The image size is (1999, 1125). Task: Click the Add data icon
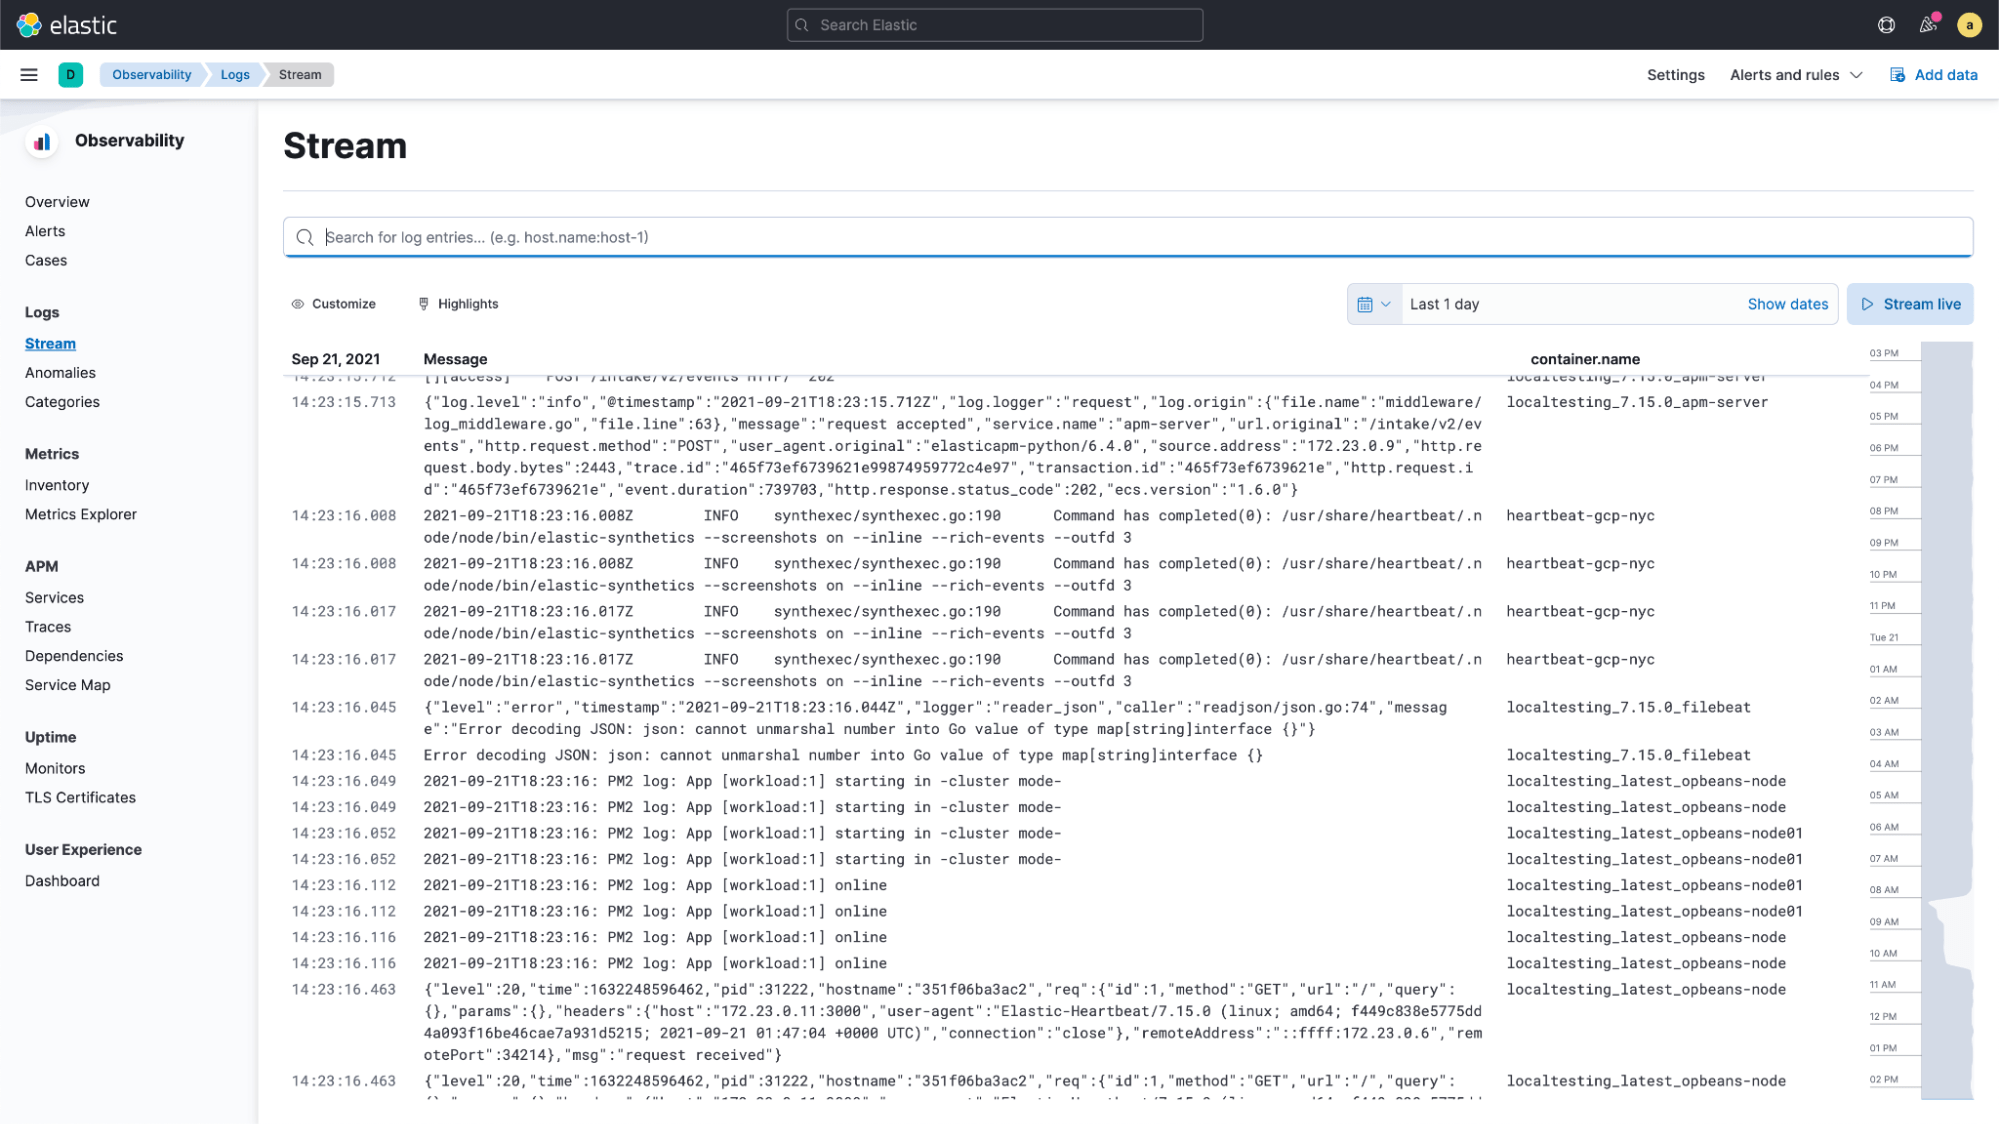1897,75
